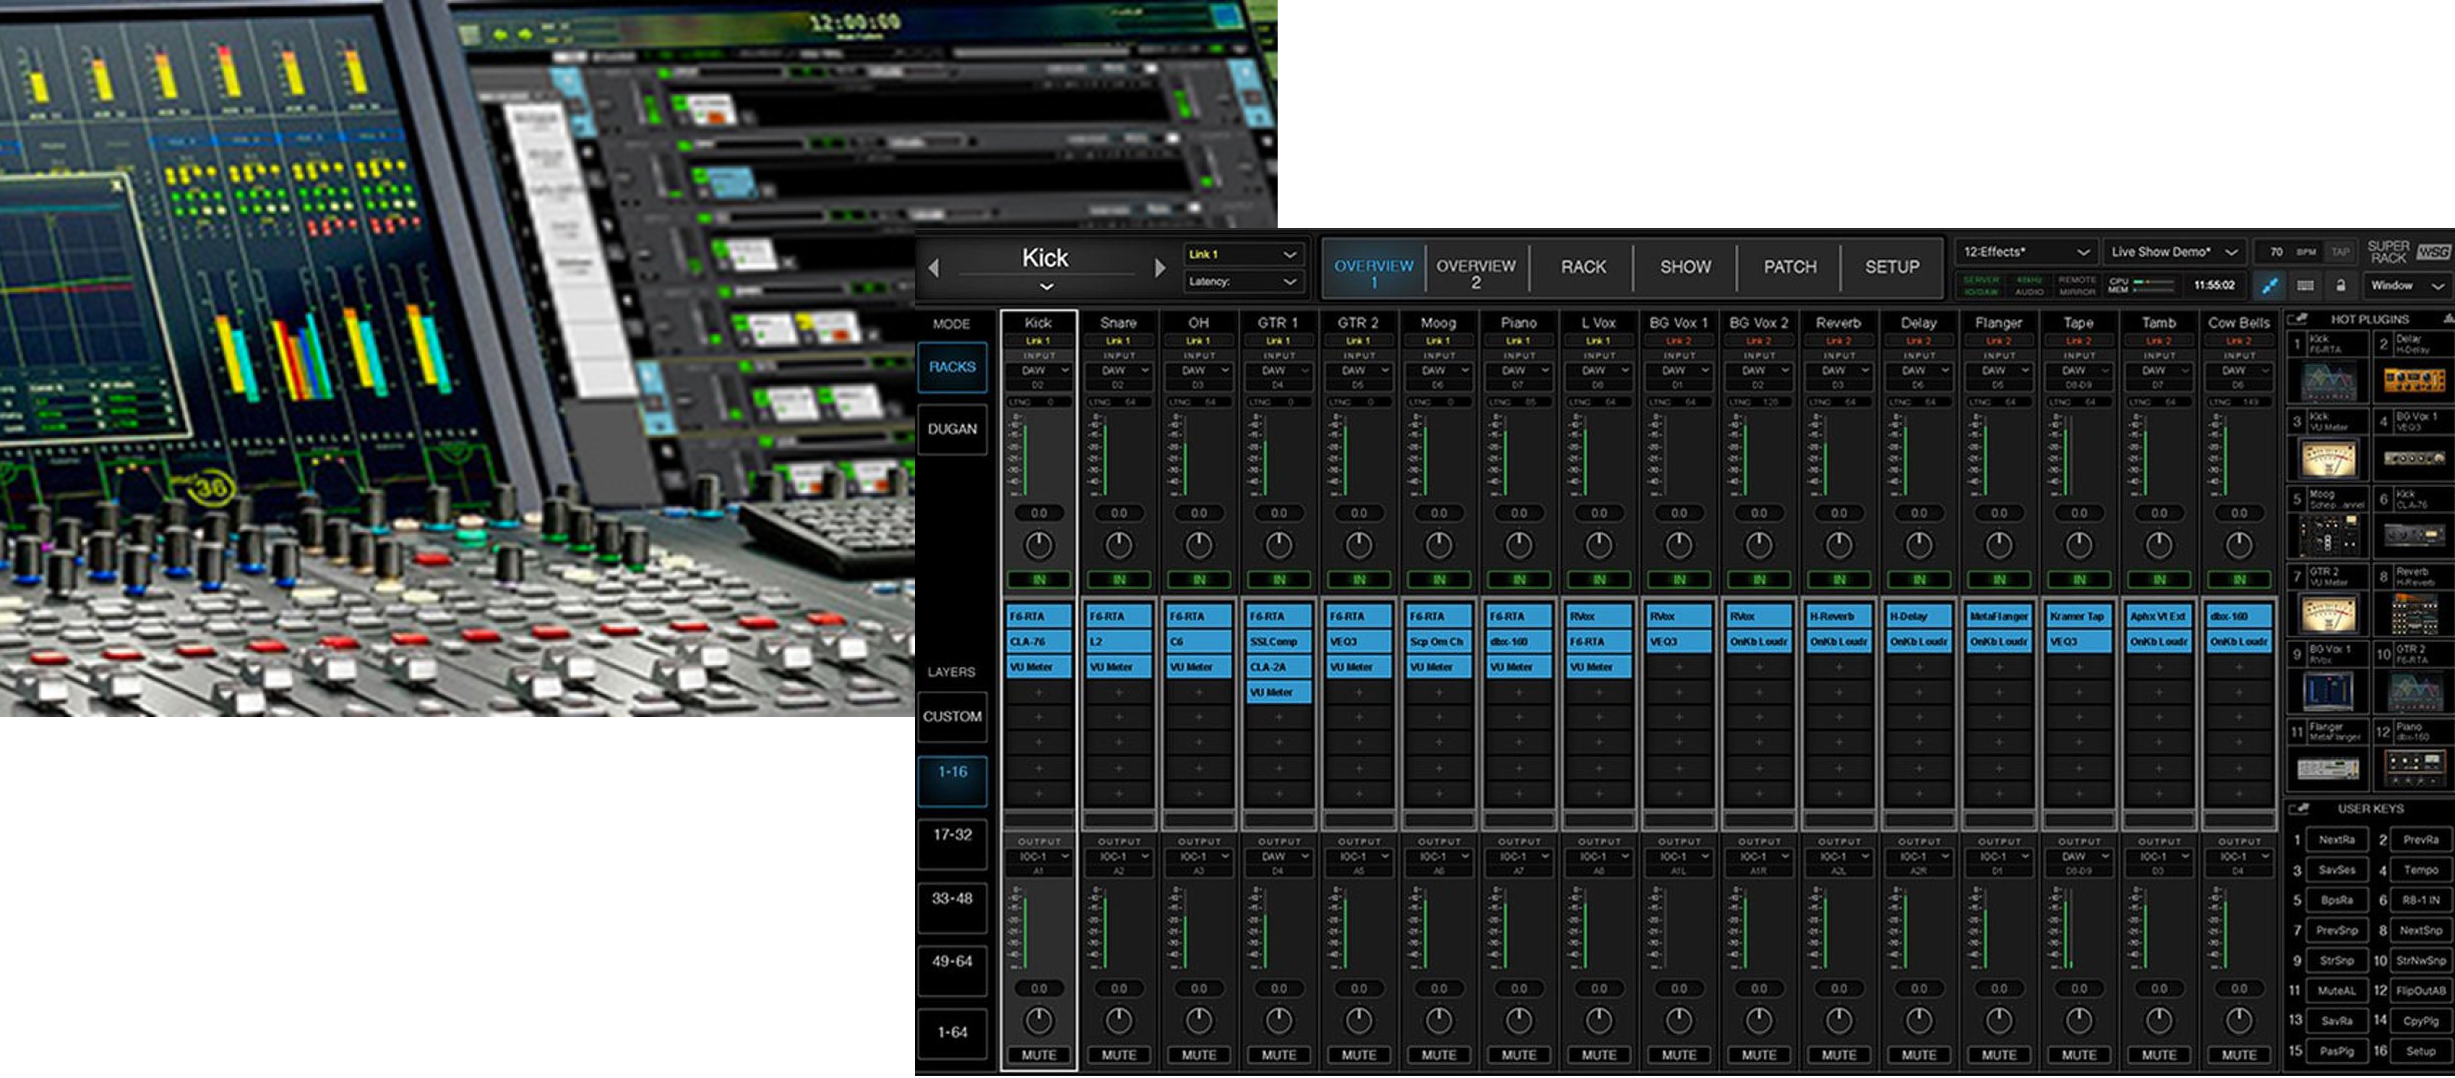Select the CLA-76 plugin on Kick
Viewport: 2455px width, 1078px height.
[x=1038, y=642]
